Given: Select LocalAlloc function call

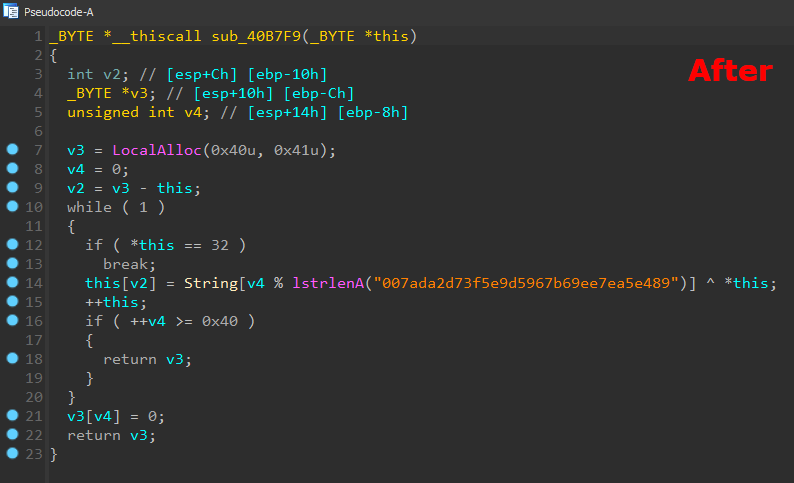Looking at the screenshot, I should (157, 150).
